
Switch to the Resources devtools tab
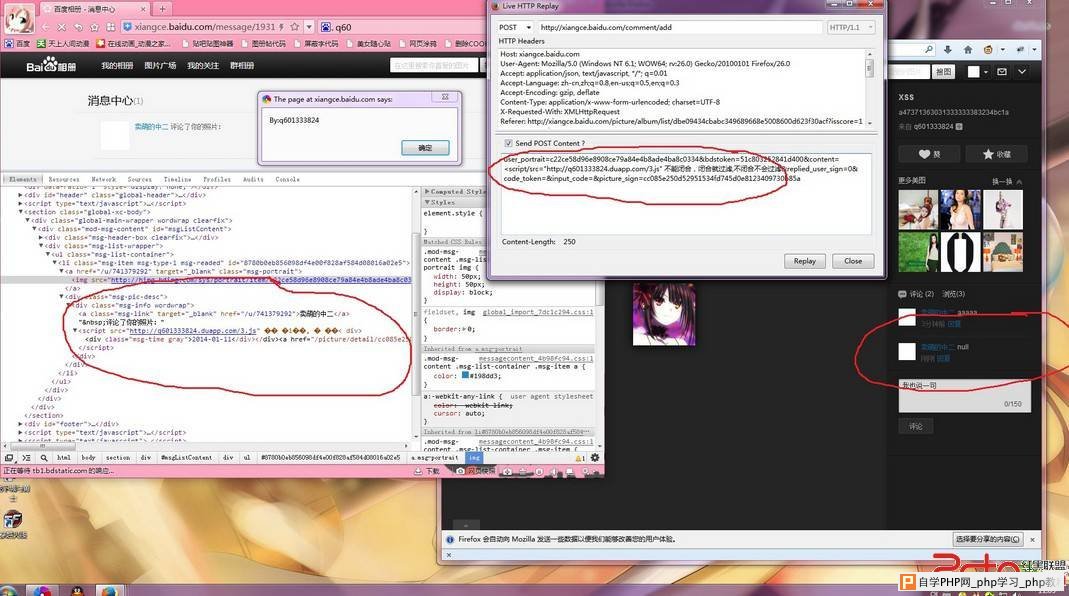64,179
